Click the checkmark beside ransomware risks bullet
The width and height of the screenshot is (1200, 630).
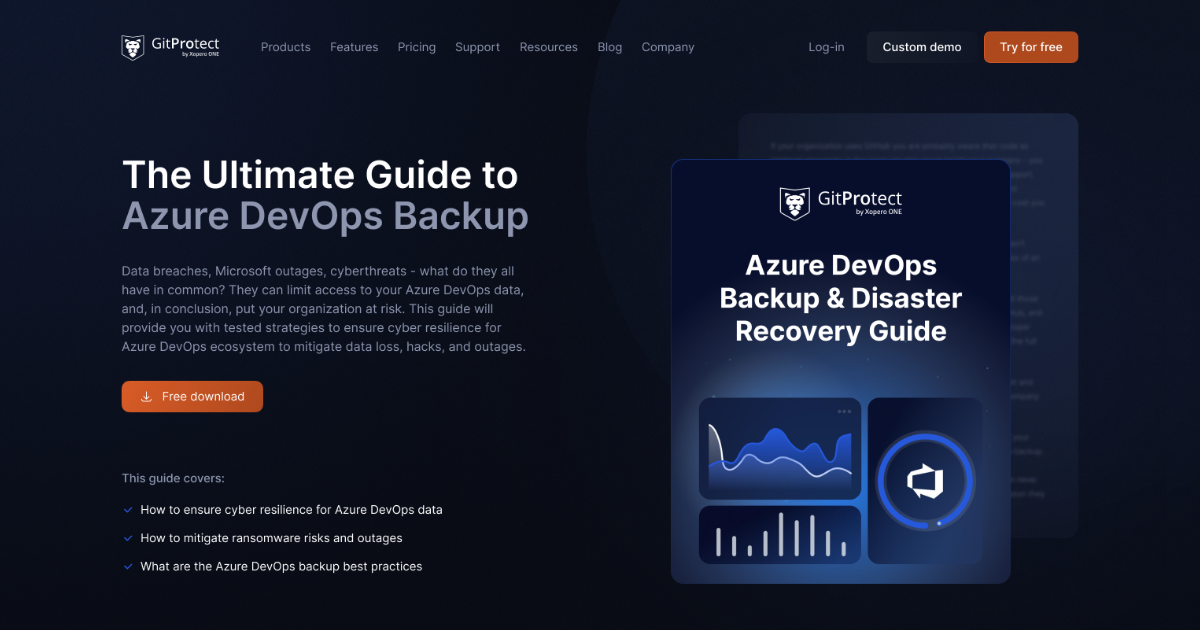click(x=127, y=537)
